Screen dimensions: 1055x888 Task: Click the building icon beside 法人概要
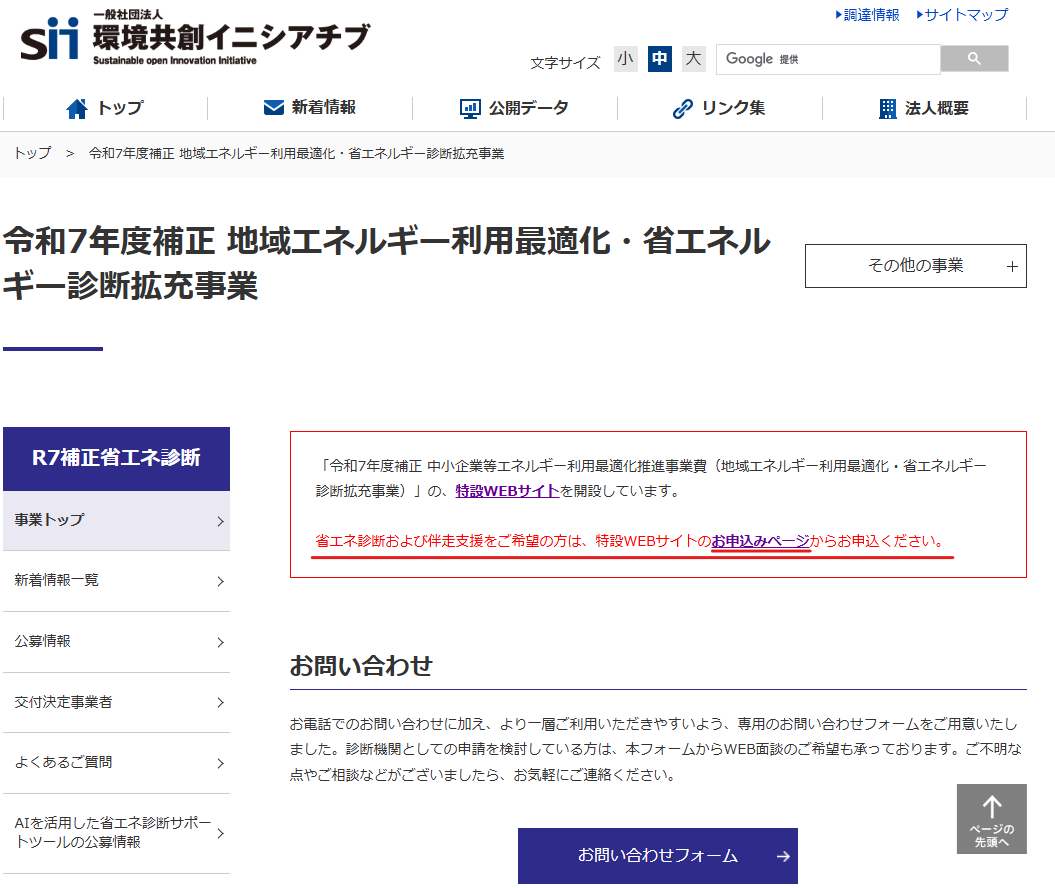[x=887, y=108]
